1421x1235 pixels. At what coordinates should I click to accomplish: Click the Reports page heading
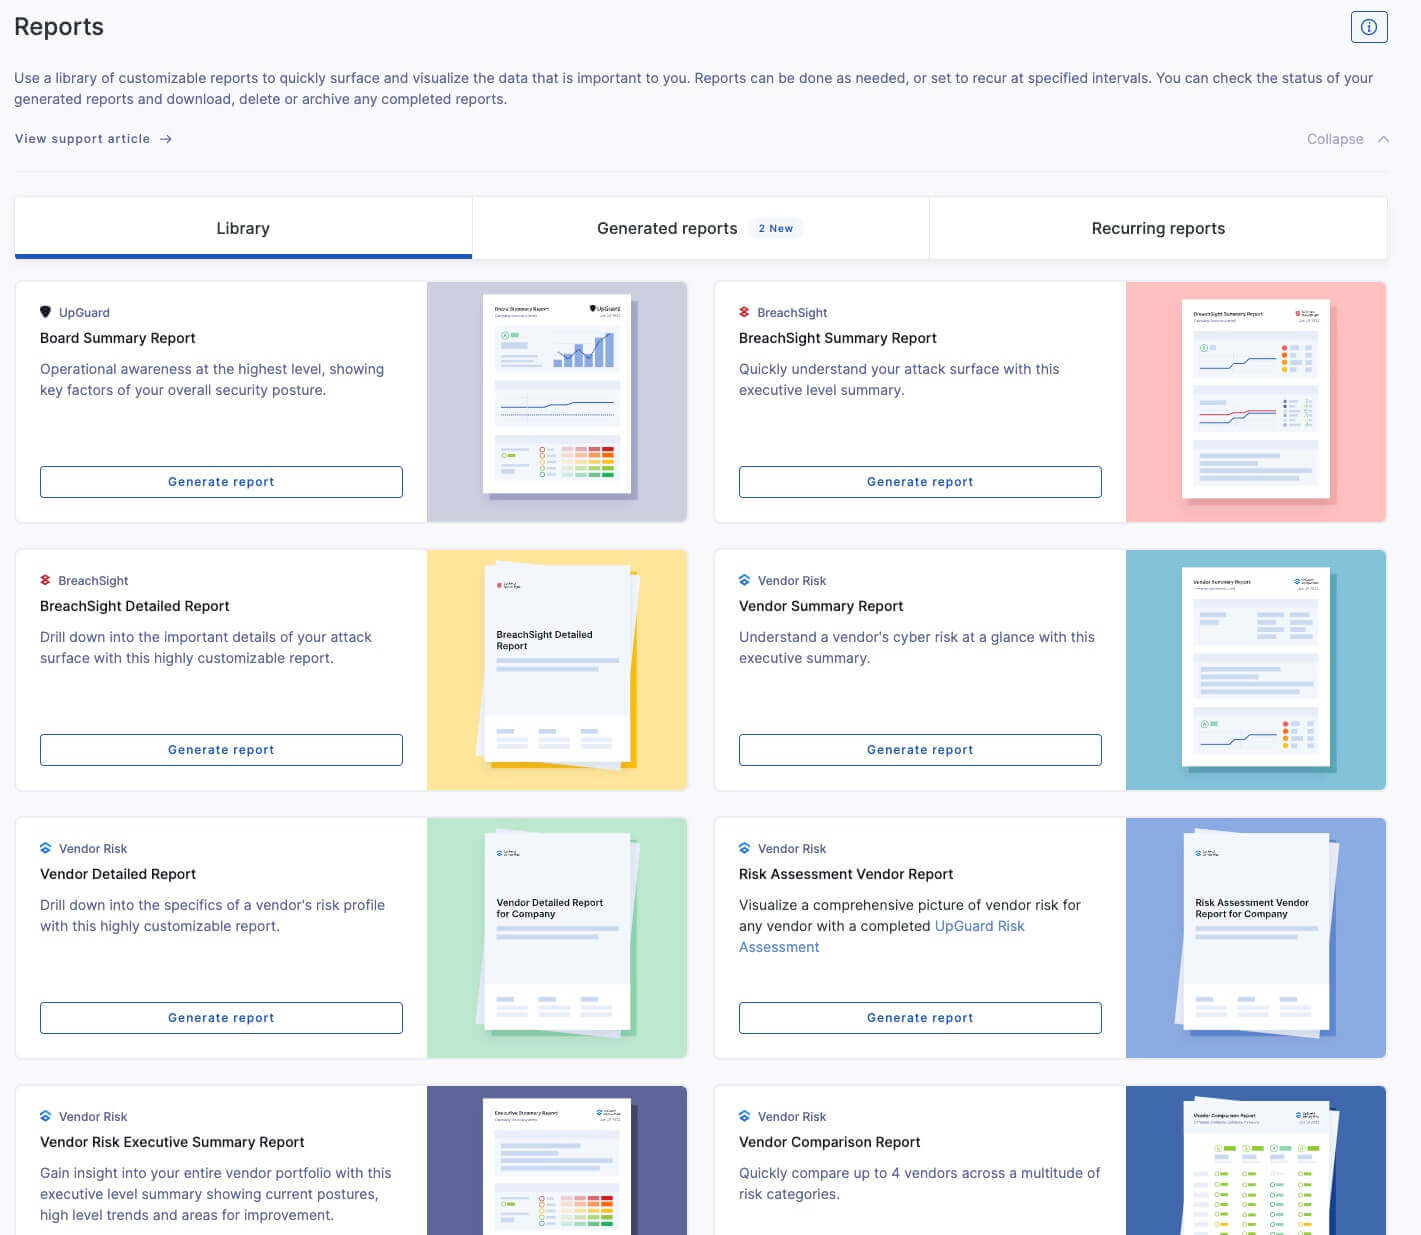59,27
